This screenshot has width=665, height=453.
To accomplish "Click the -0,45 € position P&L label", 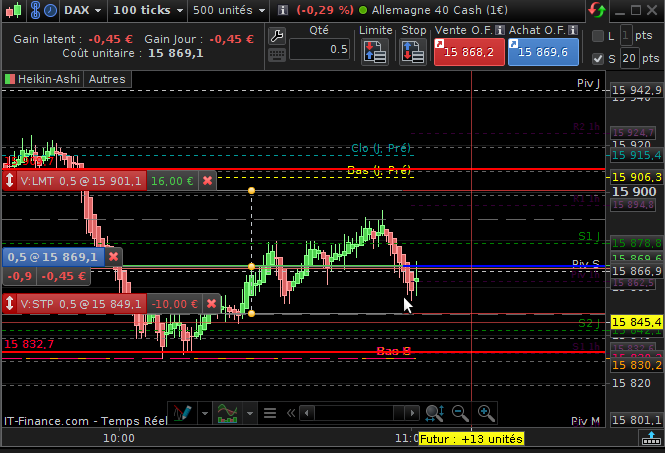I will [64, 277].
